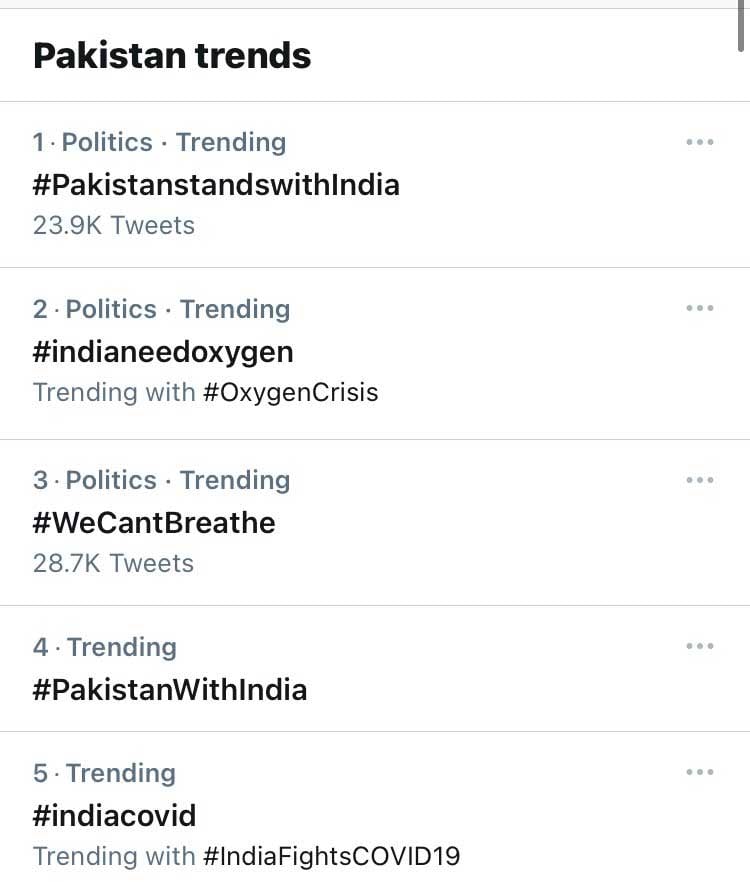Click the scrollbar thumb at top right
This screenshot has height=882, width=750.
coord(742,26)
